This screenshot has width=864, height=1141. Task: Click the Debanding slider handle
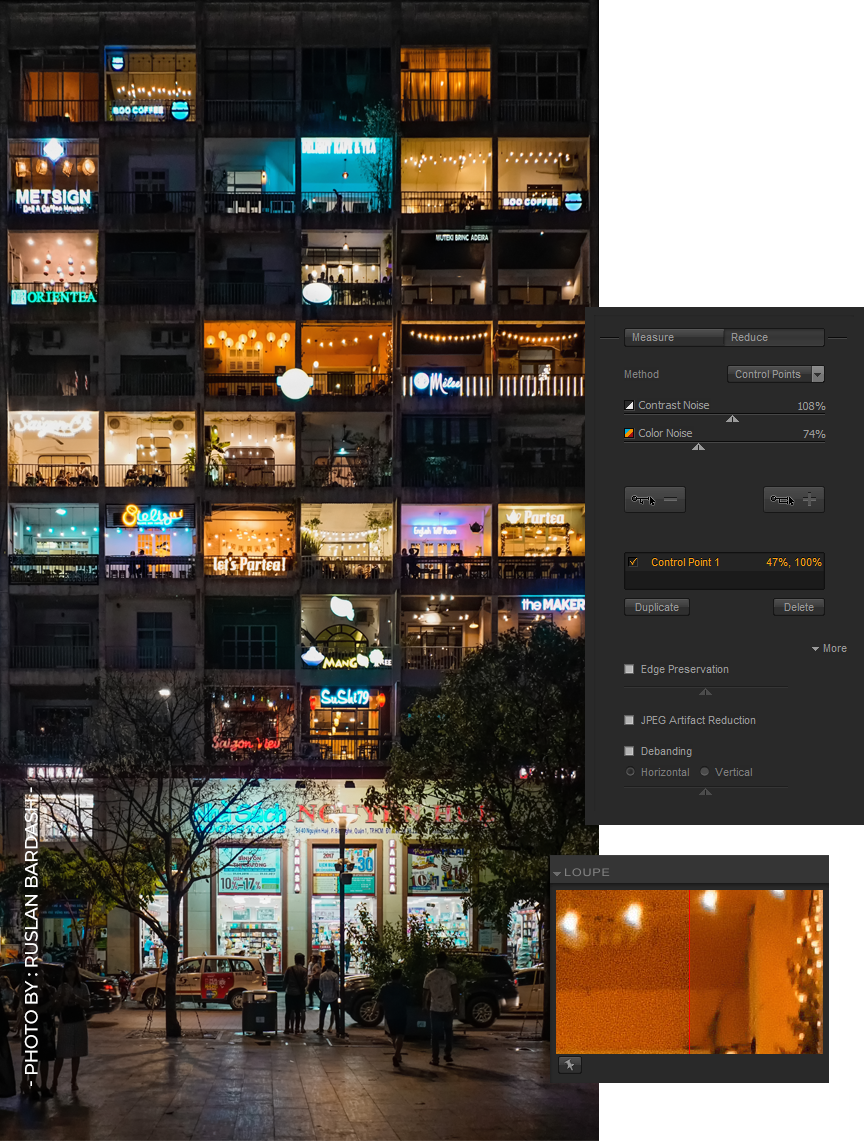click(705, 792)
